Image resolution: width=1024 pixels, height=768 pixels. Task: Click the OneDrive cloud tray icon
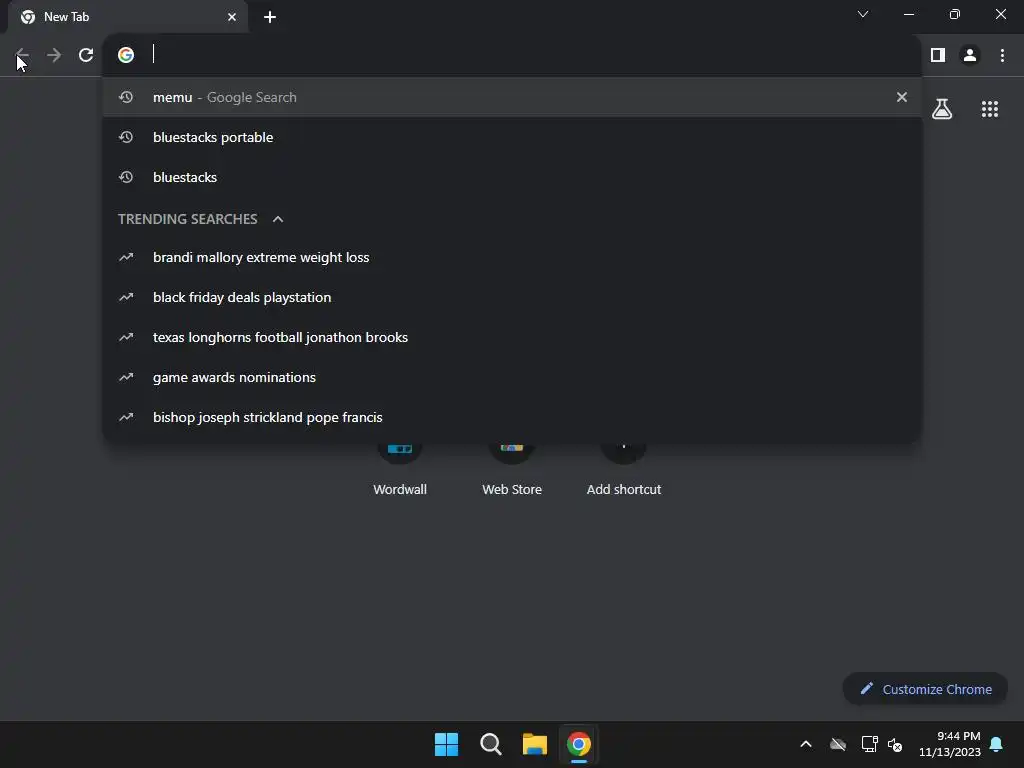pos(838,744)
